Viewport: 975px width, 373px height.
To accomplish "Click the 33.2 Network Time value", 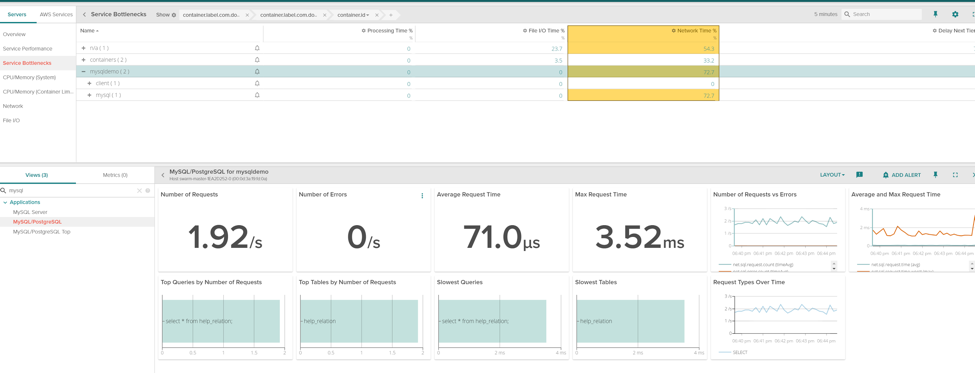I will (708, 60).
